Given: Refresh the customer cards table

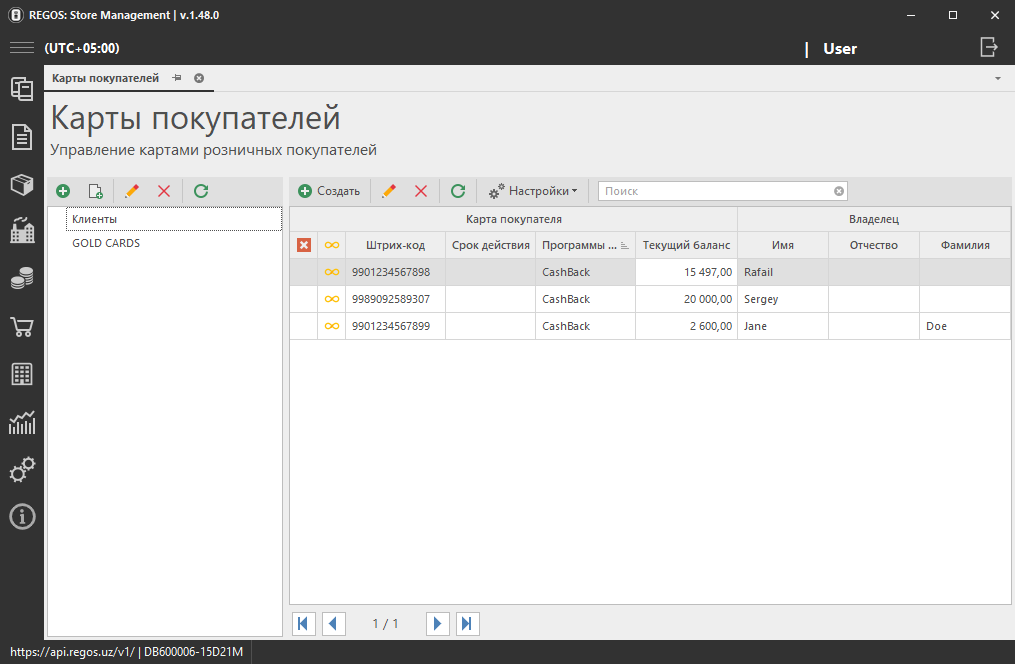Looking at the screenshot, I should pyautogui.click(x=458, y=191).
